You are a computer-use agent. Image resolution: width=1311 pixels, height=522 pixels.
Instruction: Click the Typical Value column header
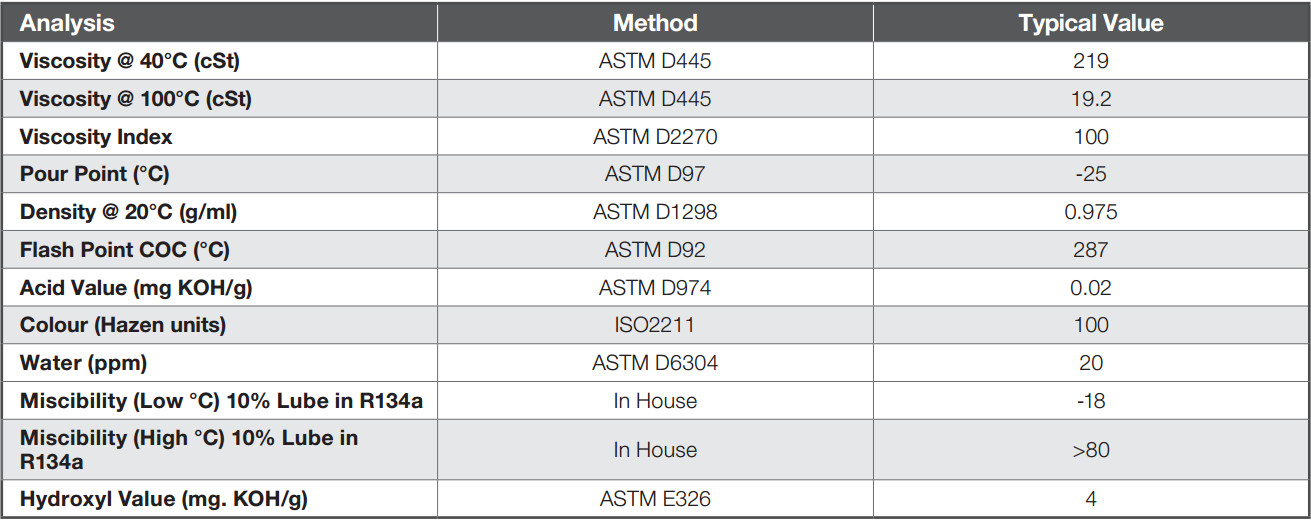1090,23
